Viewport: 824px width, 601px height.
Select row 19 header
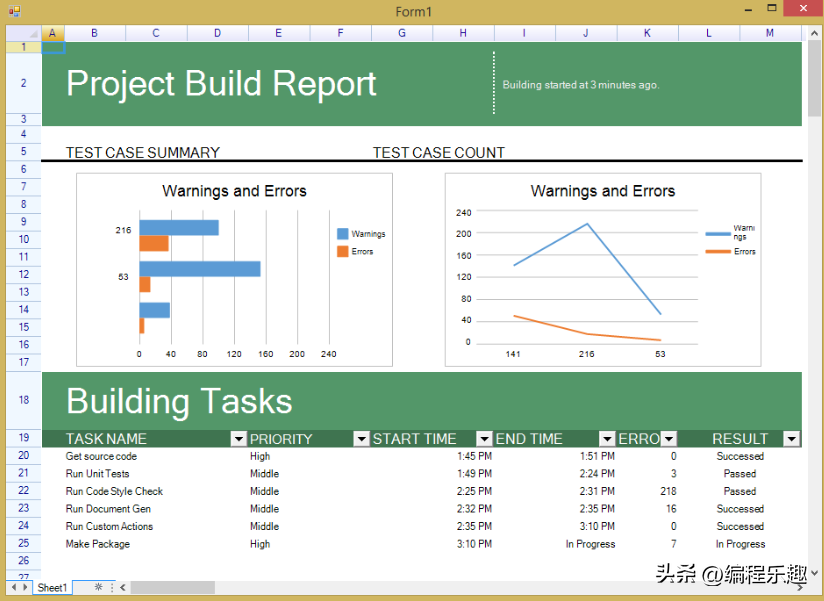click(x=24, y=438)
